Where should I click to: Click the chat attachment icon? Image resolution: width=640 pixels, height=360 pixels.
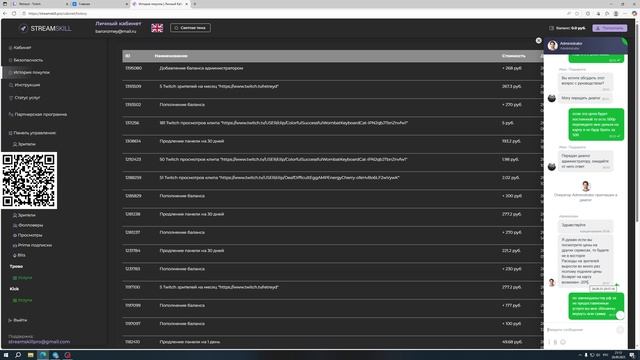point(555,342)
